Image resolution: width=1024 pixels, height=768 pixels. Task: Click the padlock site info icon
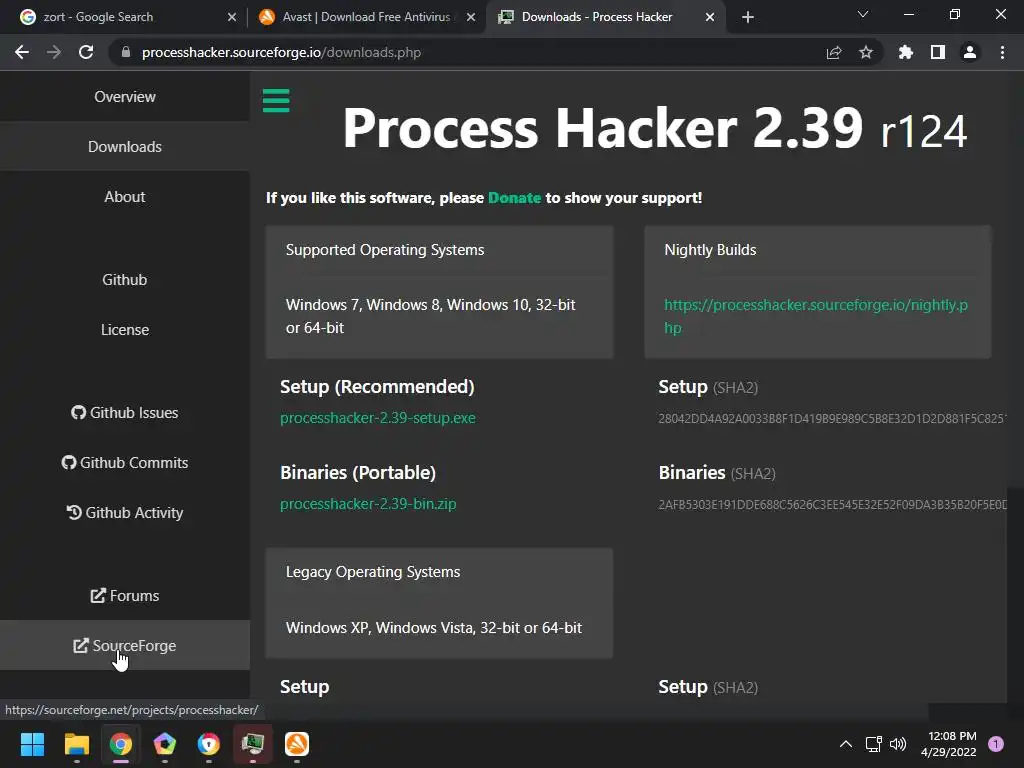[x=126, y=52]
